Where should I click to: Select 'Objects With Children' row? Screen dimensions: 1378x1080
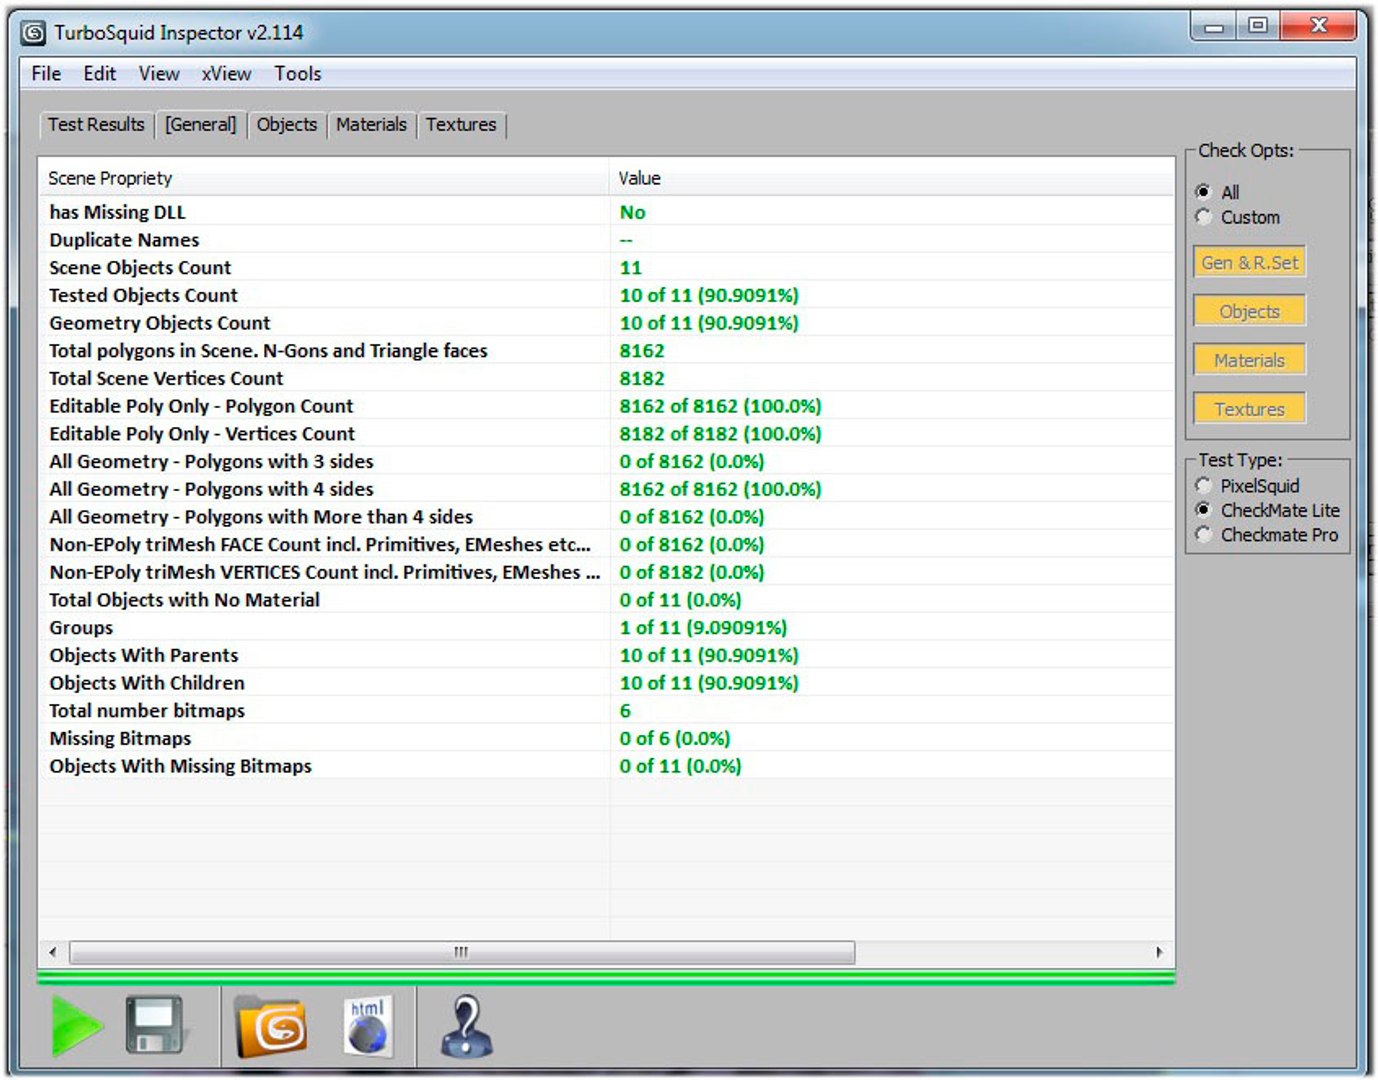pyautogui.click(x=606, y=683)
